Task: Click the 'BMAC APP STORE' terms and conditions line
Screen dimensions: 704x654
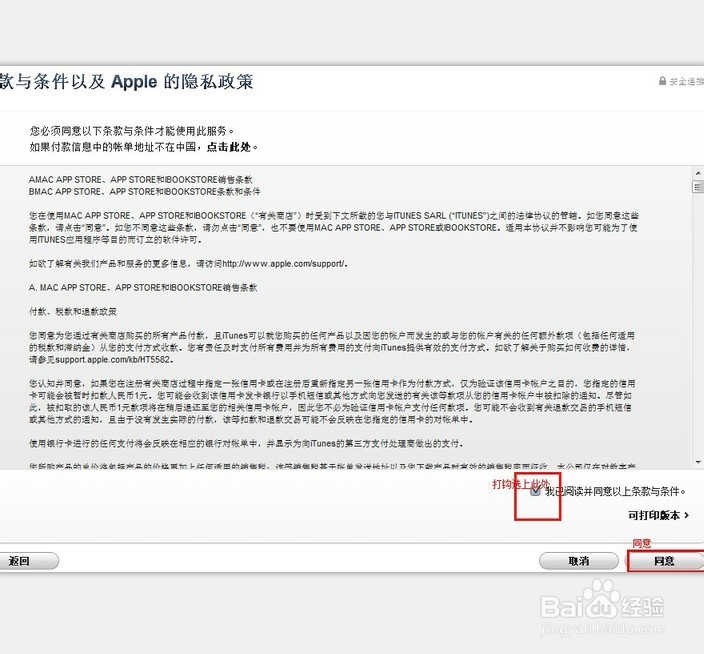Action: (x=145, y=192)
